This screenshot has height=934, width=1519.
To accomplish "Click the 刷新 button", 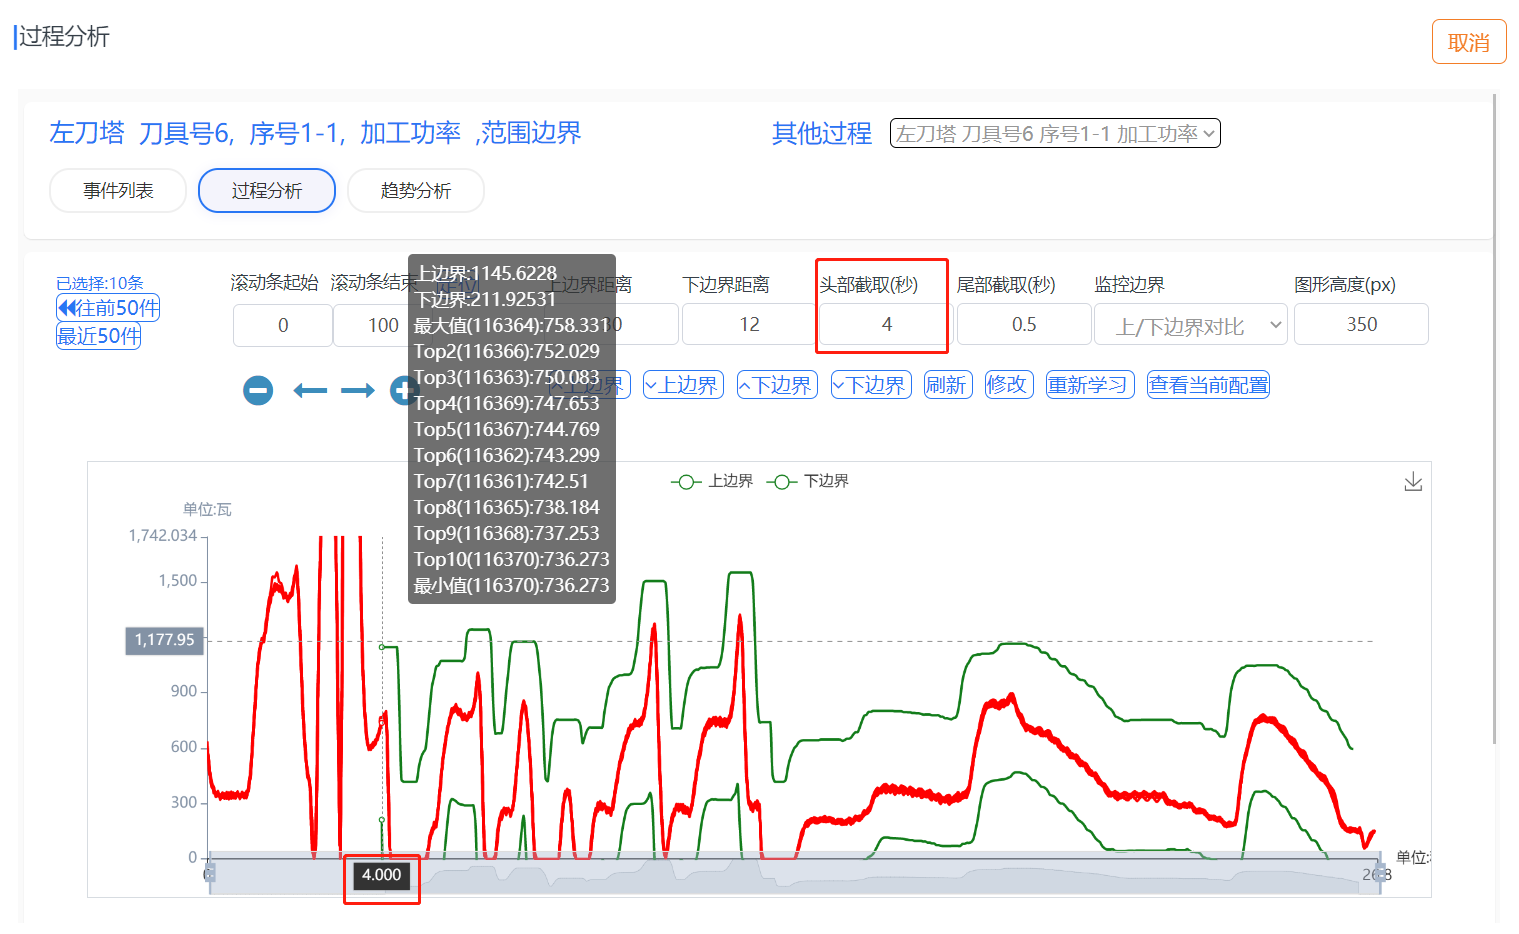I will coord(946,385).
